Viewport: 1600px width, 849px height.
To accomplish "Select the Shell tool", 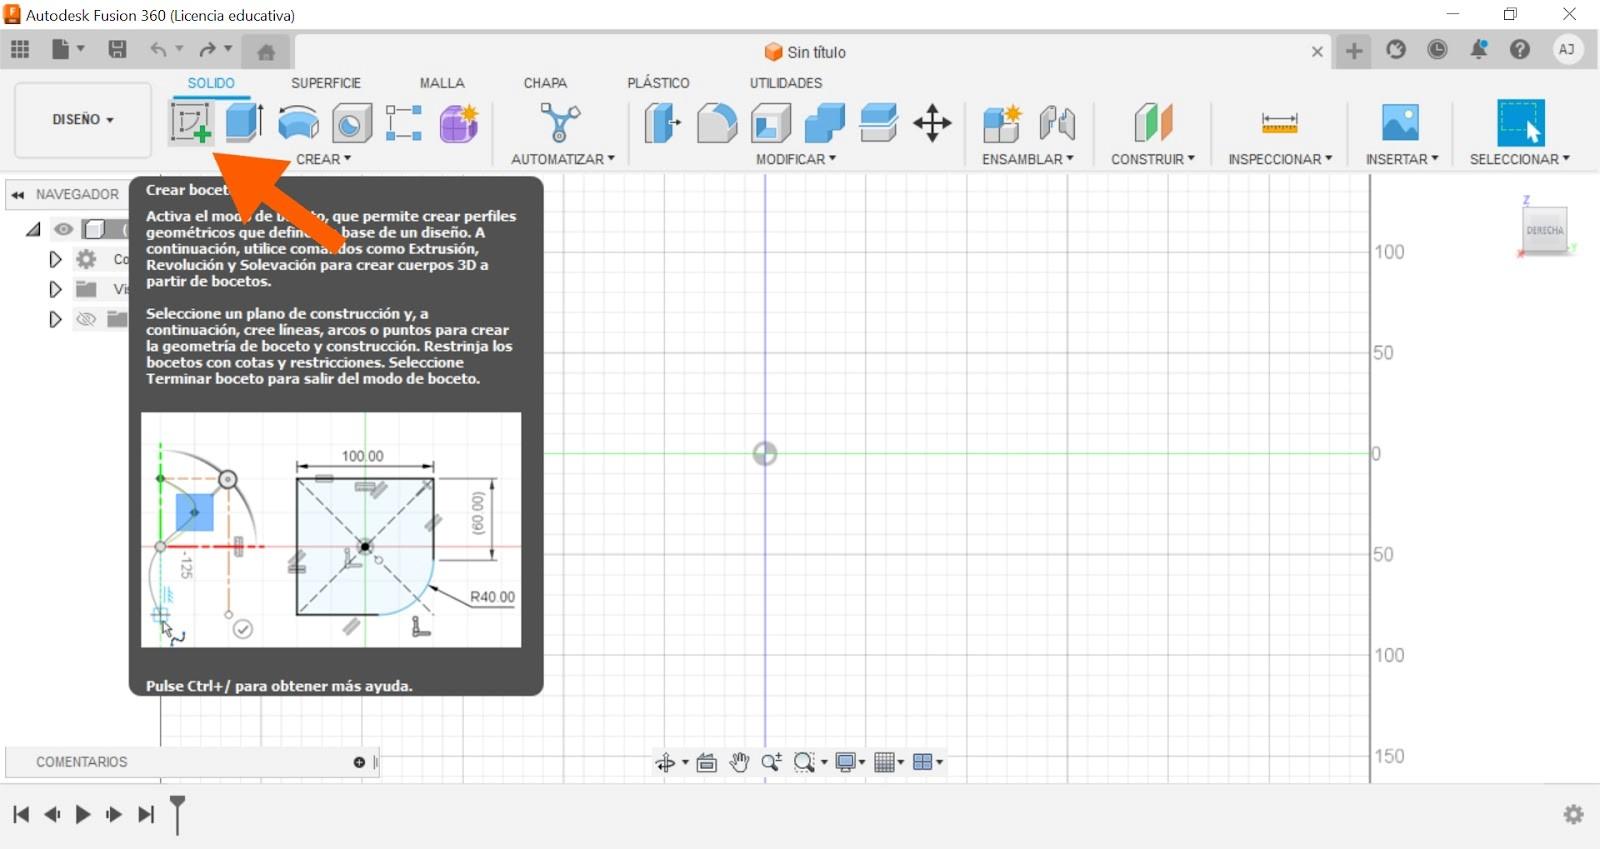I will coord(771,123).
